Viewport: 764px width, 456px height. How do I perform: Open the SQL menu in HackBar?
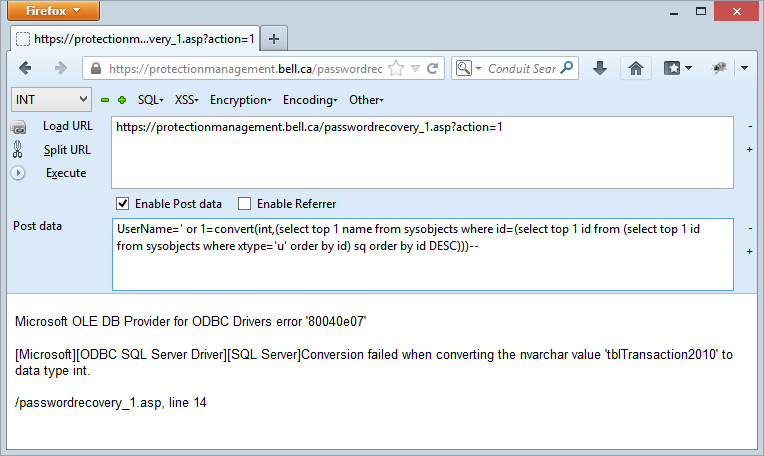click(151, 100)
